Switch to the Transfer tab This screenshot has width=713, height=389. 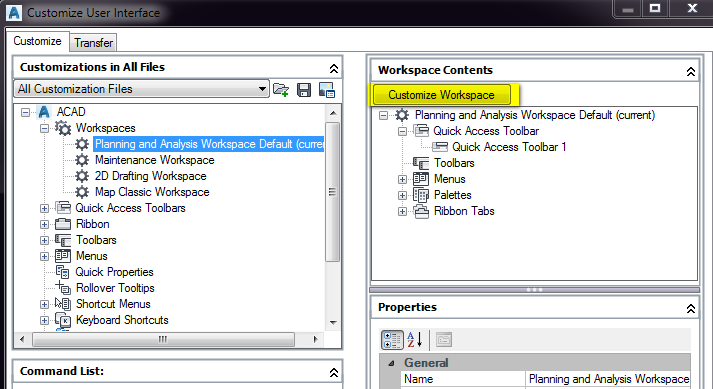click(93, 43)
